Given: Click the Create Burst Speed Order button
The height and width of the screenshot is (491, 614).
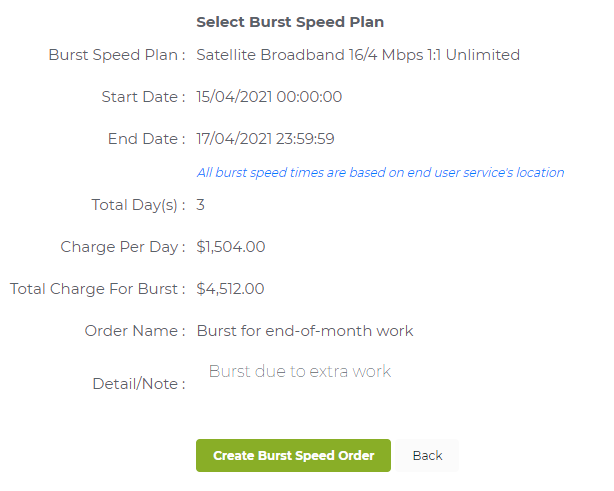Looking at the screenshot, I should (293, 455).
